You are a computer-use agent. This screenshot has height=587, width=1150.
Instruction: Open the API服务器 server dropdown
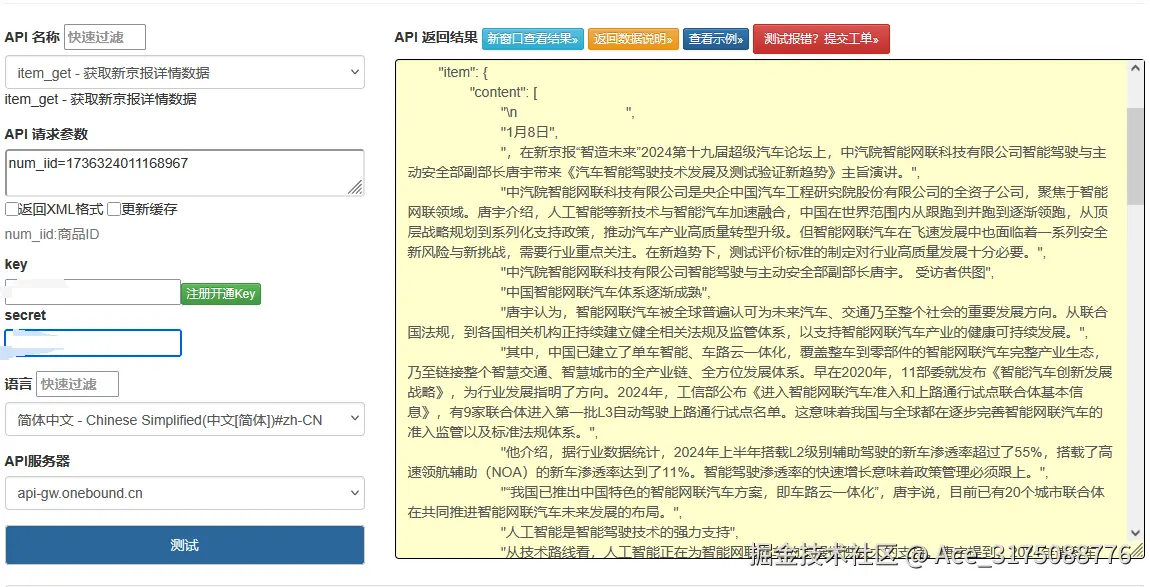point(184,493)
